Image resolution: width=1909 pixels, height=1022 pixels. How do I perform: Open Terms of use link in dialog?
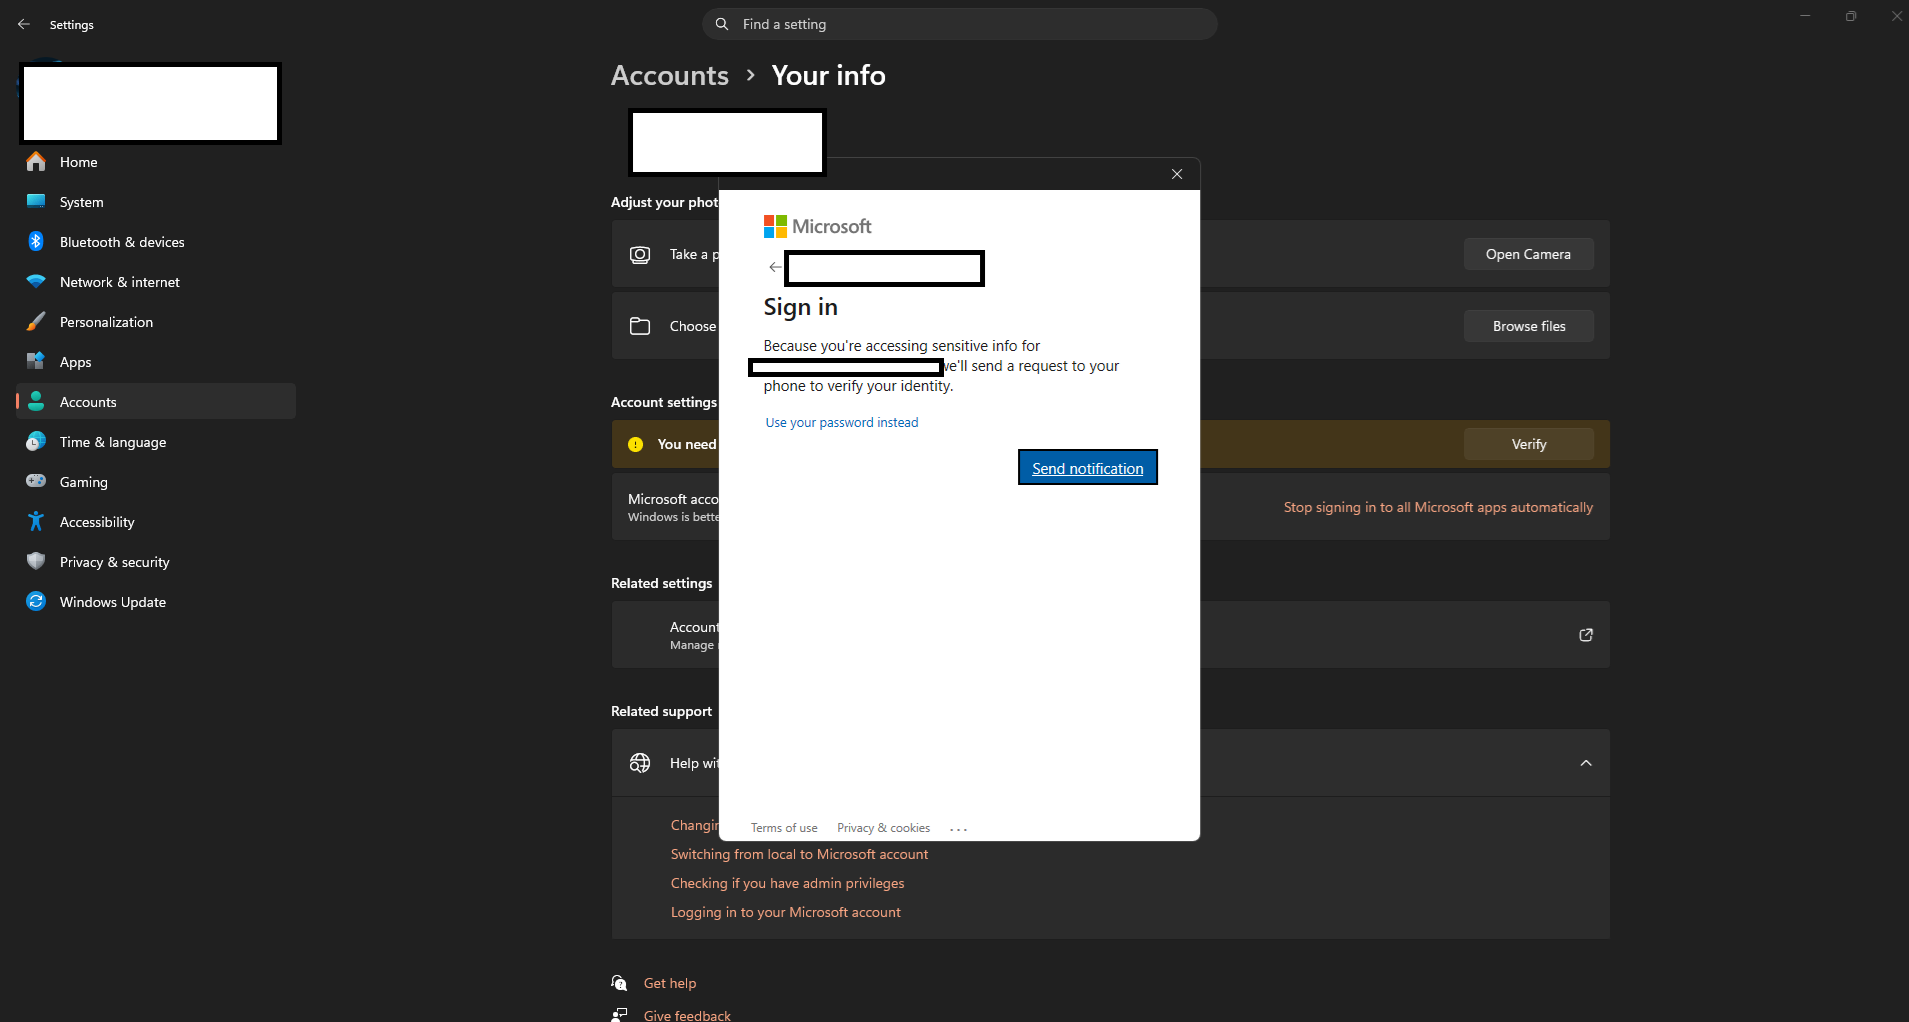[784, 828]
